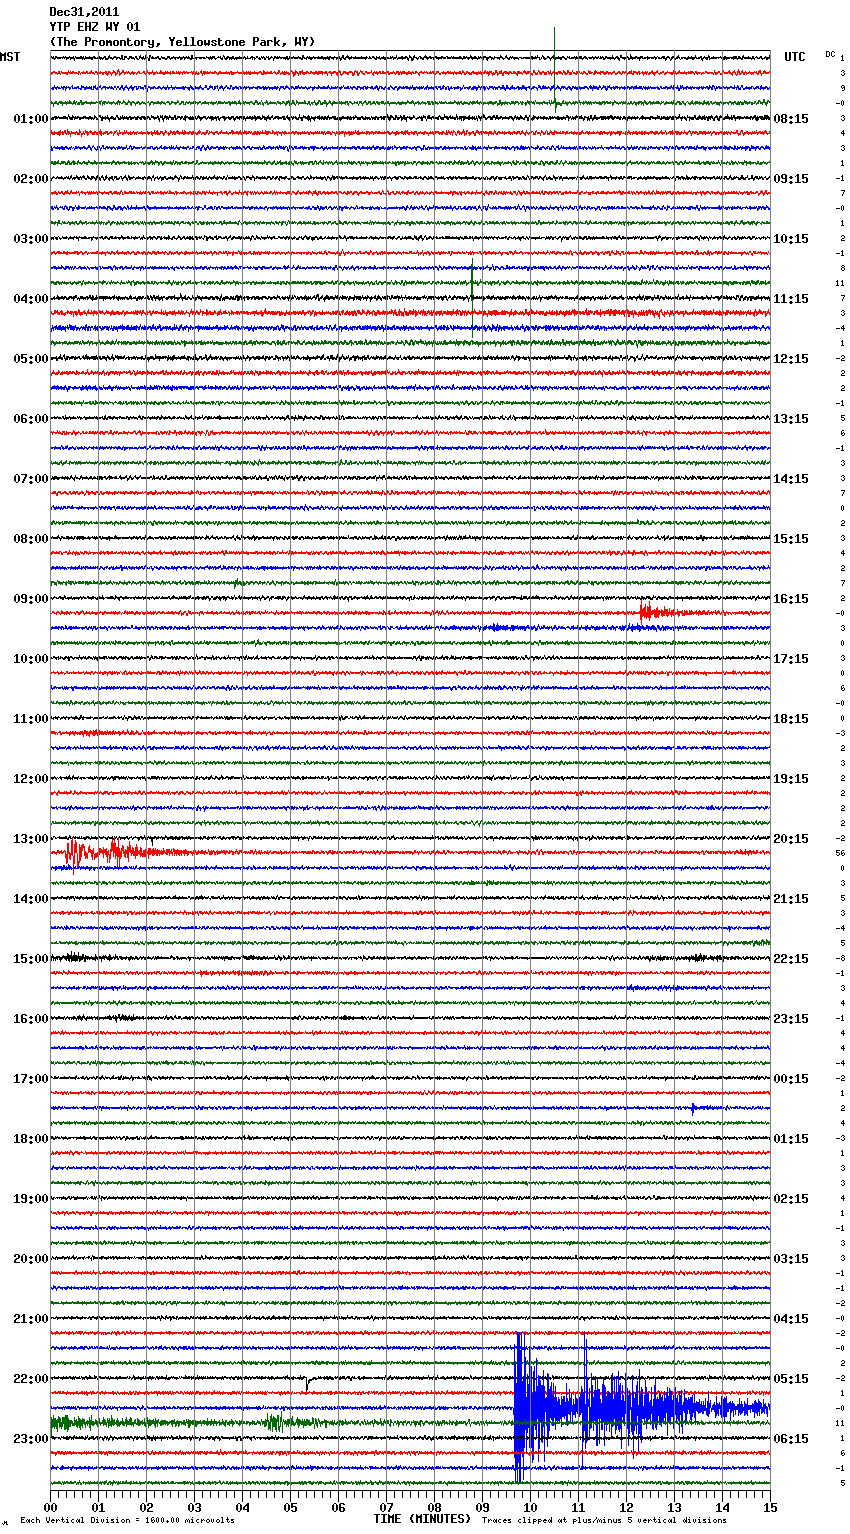
Task: Click the 16:15 UTC time label
Action: 791,599
